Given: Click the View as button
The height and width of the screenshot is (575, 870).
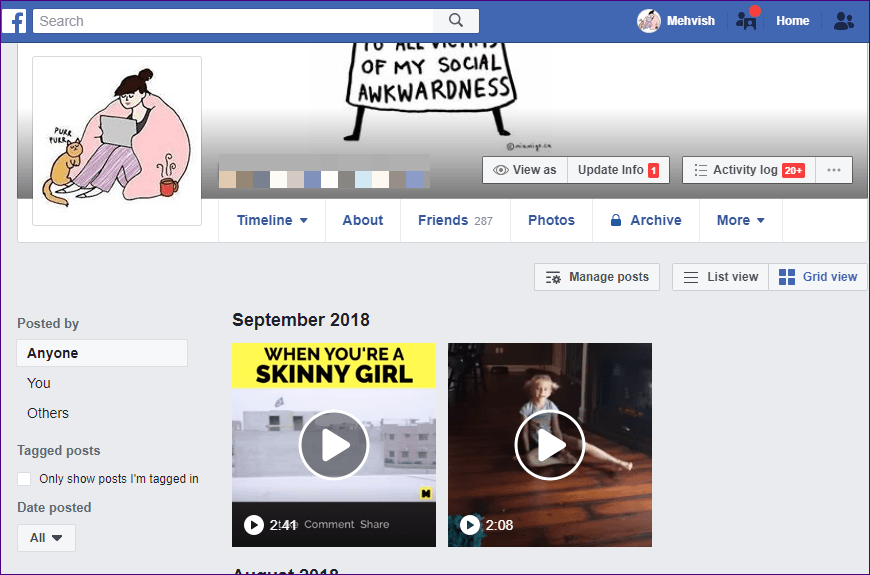Looking at the screenshot, I should (525, 170).
